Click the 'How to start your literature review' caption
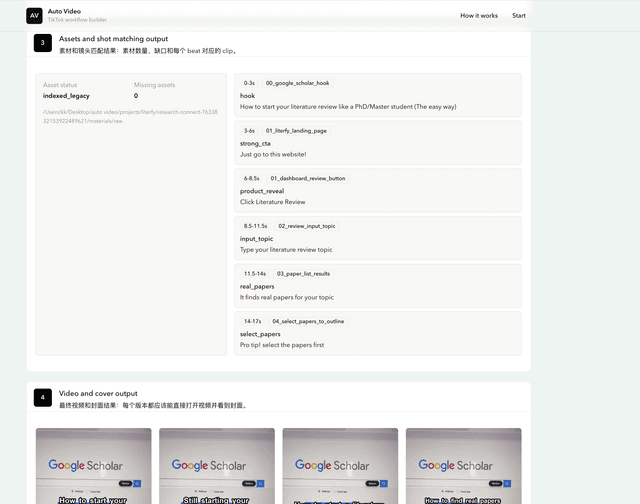 coord(348,107)
